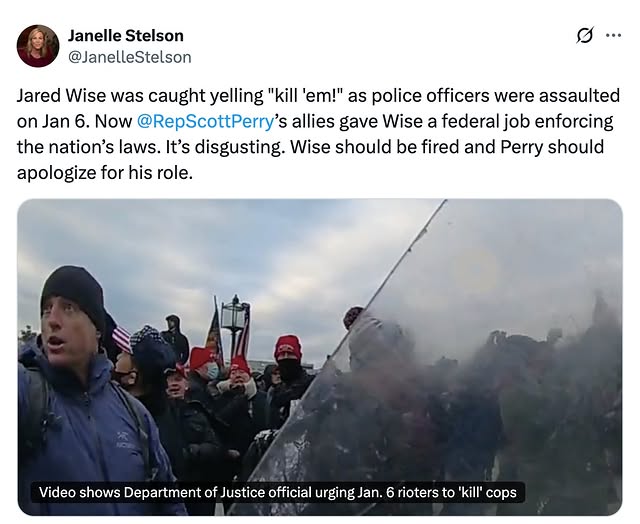Screen dimensions: 640x524
Task: Click the logo on the blue jacket
Action: pos(122,439)
